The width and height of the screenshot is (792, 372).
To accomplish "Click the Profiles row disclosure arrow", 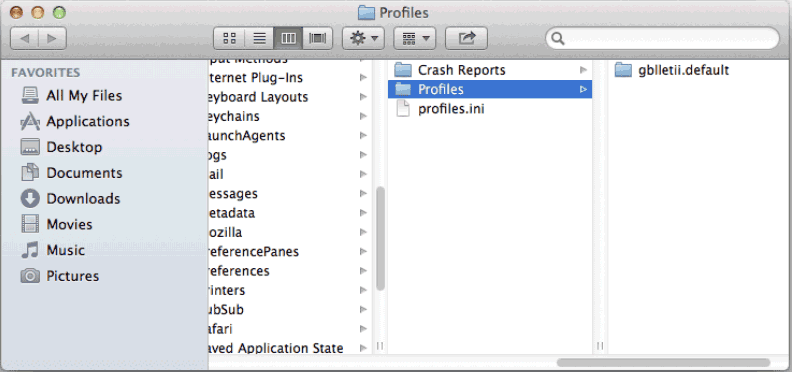I will point(583,89).
